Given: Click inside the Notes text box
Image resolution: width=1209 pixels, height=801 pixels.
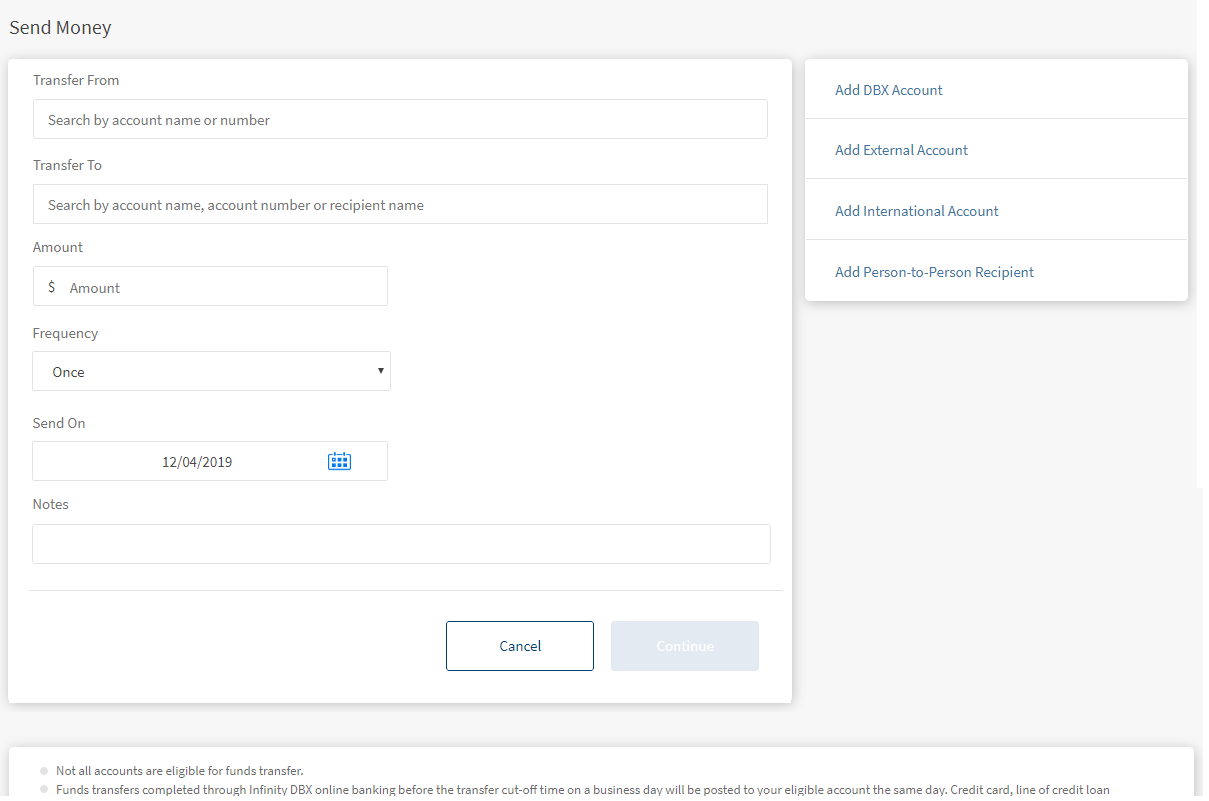Looking at the screenshot, I should coord(401,544).
